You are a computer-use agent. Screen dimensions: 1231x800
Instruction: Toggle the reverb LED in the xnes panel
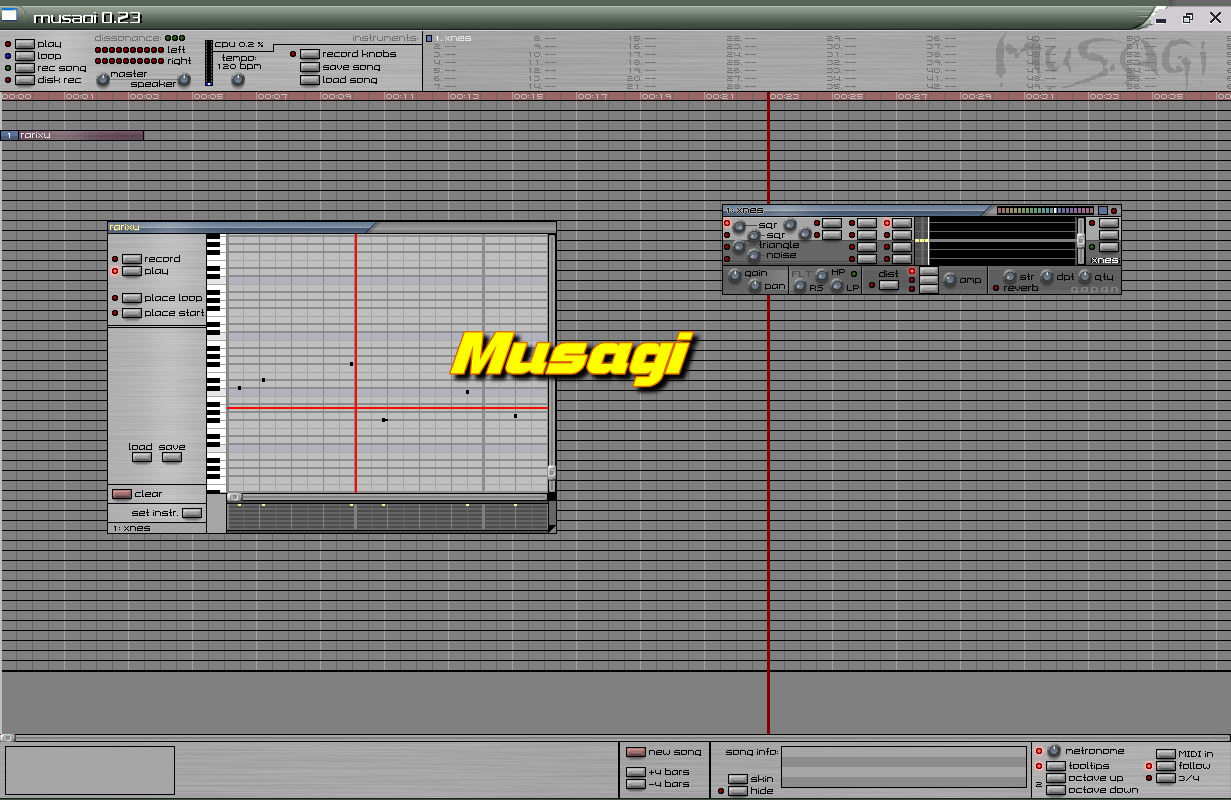pyautogui.click(x=996, y=288)
